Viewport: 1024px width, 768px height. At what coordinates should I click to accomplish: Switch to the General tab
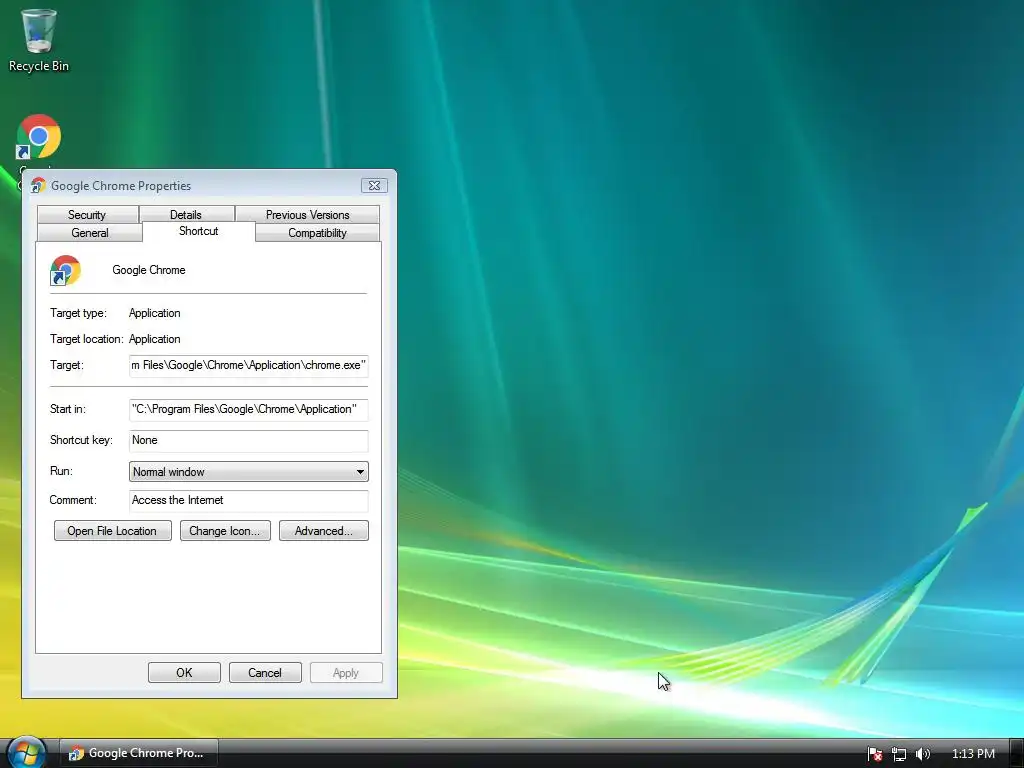tap(90, 232)
